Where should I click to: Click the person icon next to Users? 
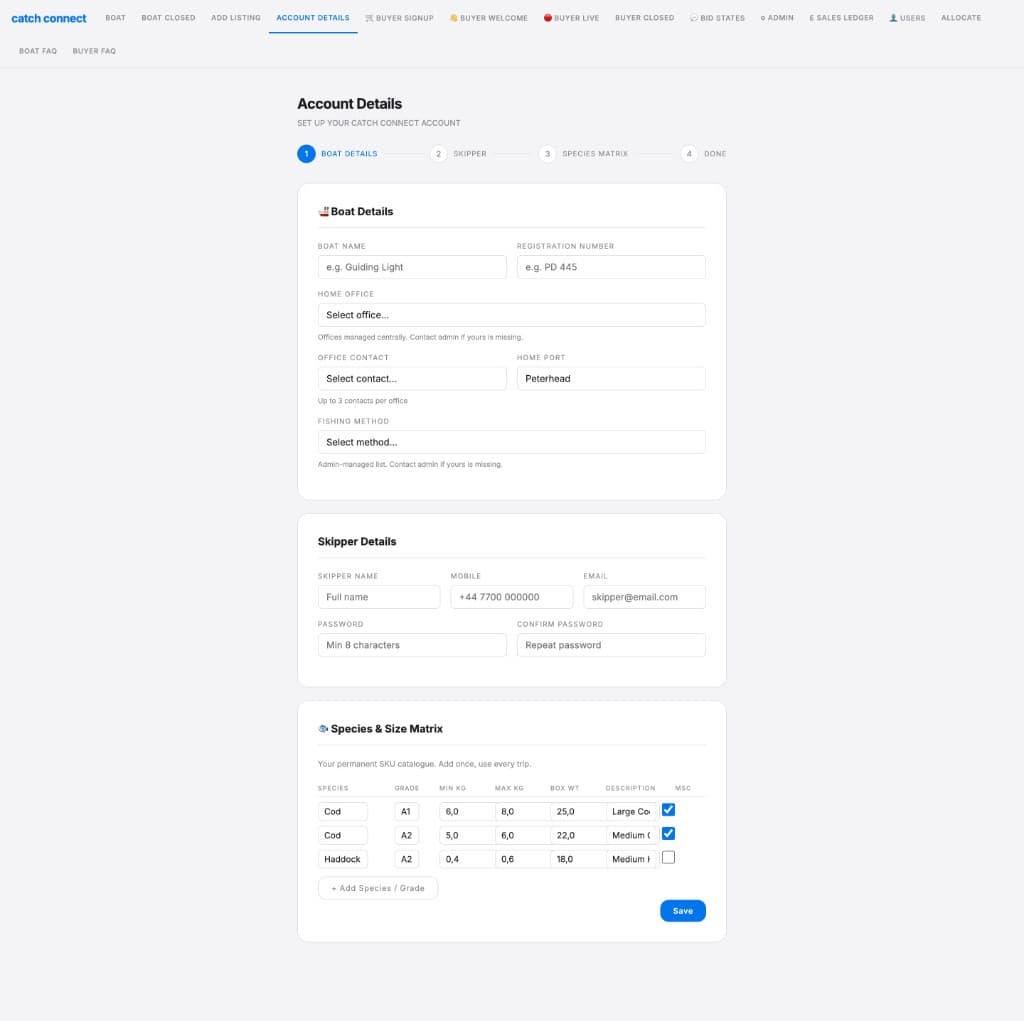pos(893,17)
